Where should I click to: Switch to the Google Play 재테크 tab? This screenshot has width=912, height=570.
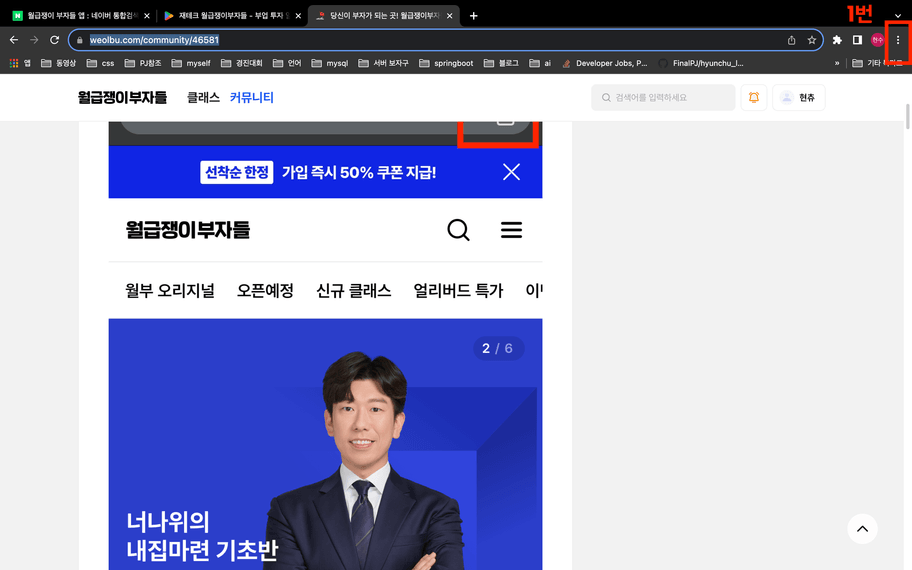tap(233, 16)
